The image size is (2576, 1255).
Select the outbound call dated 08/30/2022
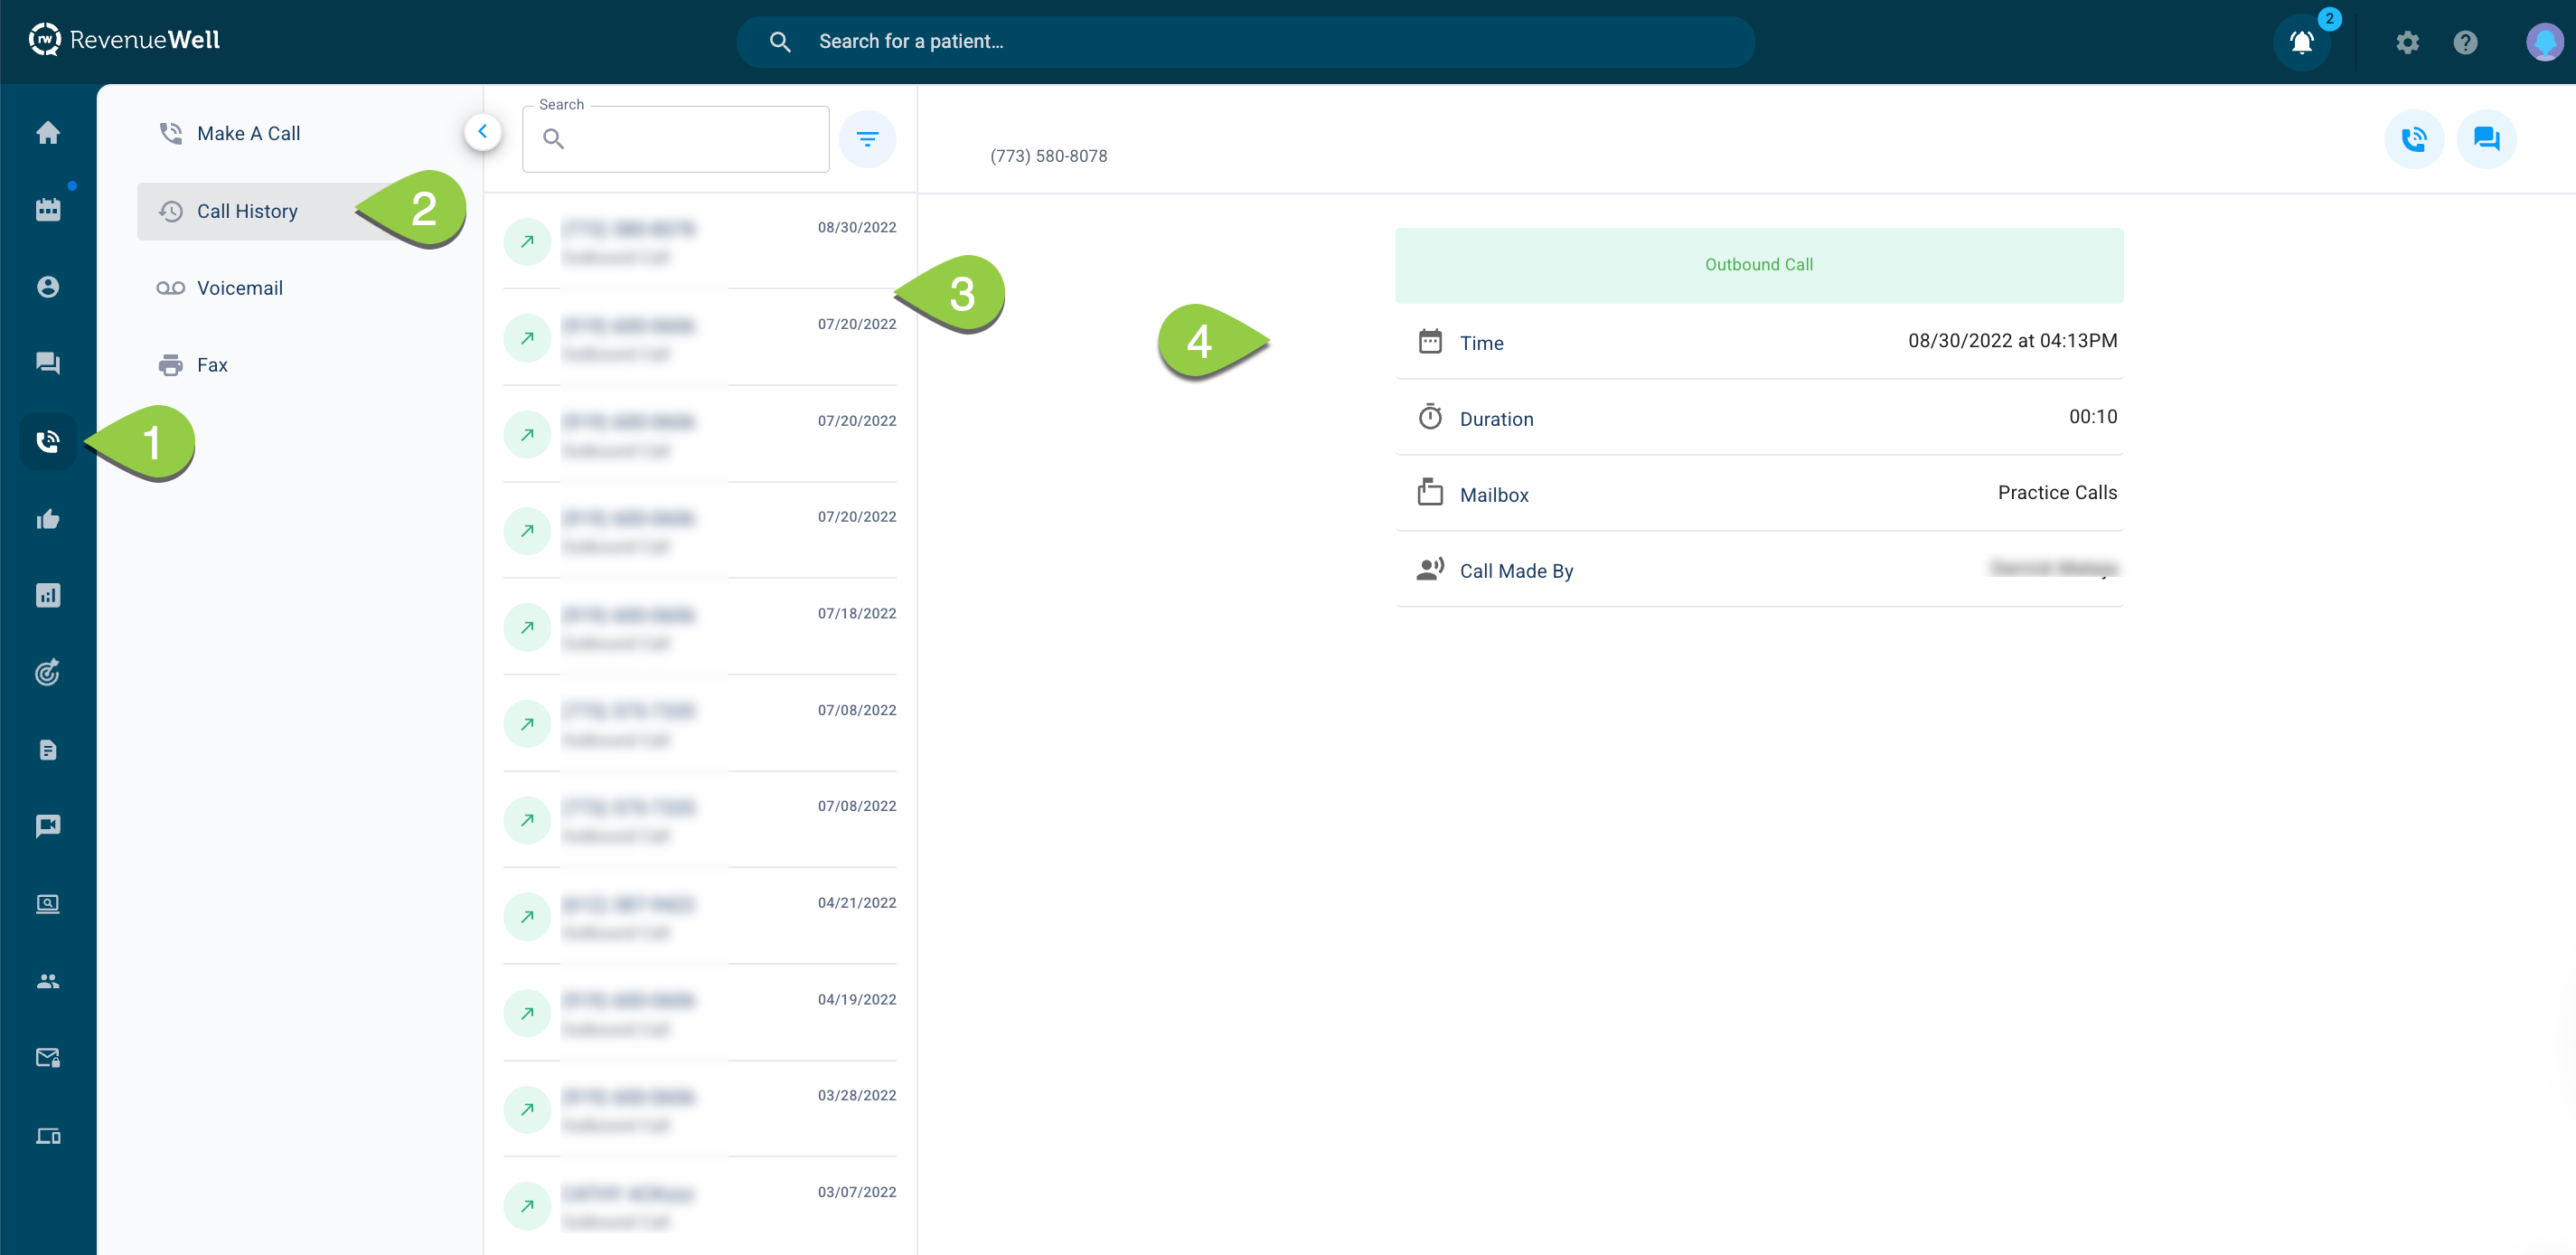point(700,241)
